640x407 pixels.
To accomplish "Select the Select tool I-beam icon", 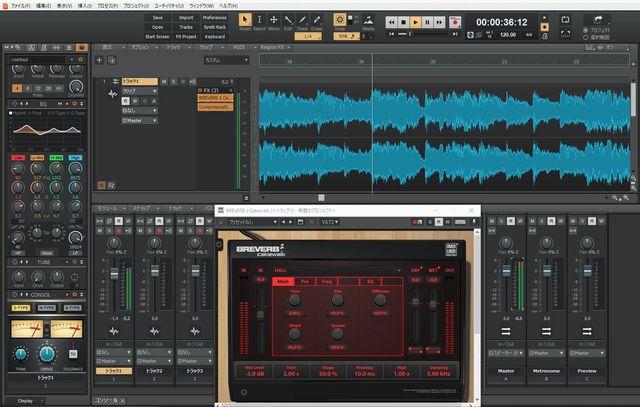I will pos(259,20).
